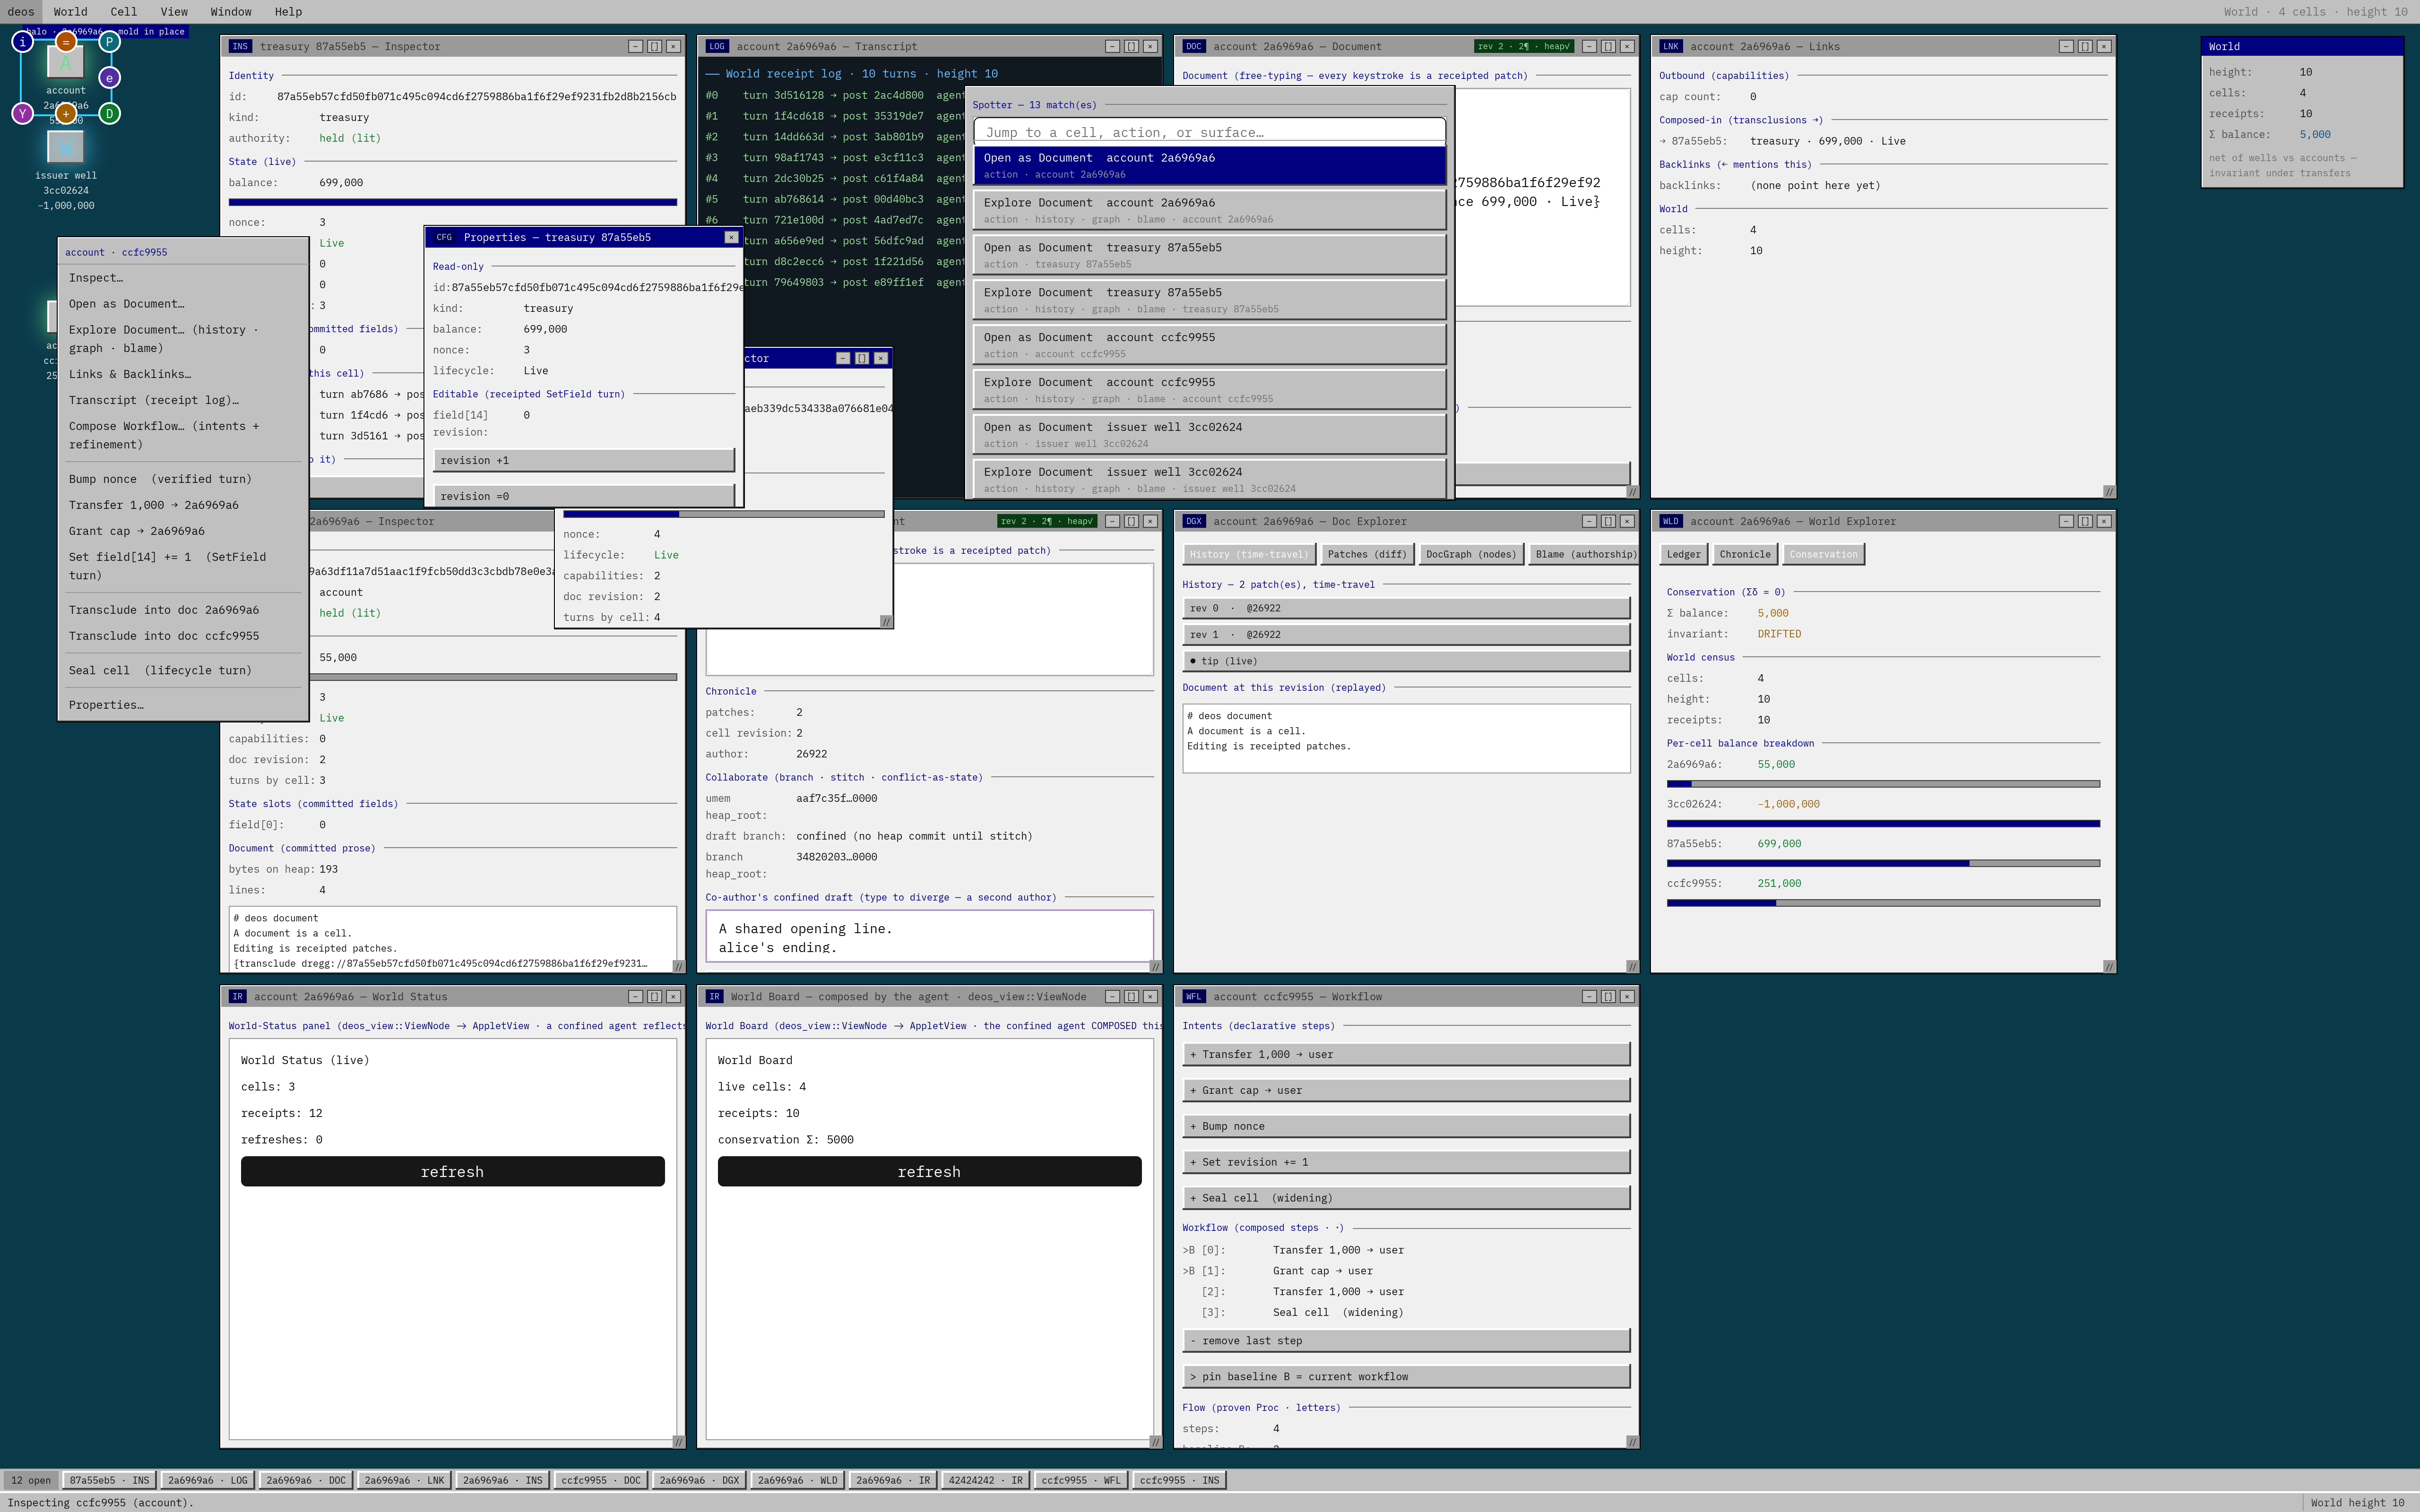Image resolution: width=2420 pixels, height=1512 pixels.
Task: Open the World menu in the menu bar
Action: tap(70, 12)
